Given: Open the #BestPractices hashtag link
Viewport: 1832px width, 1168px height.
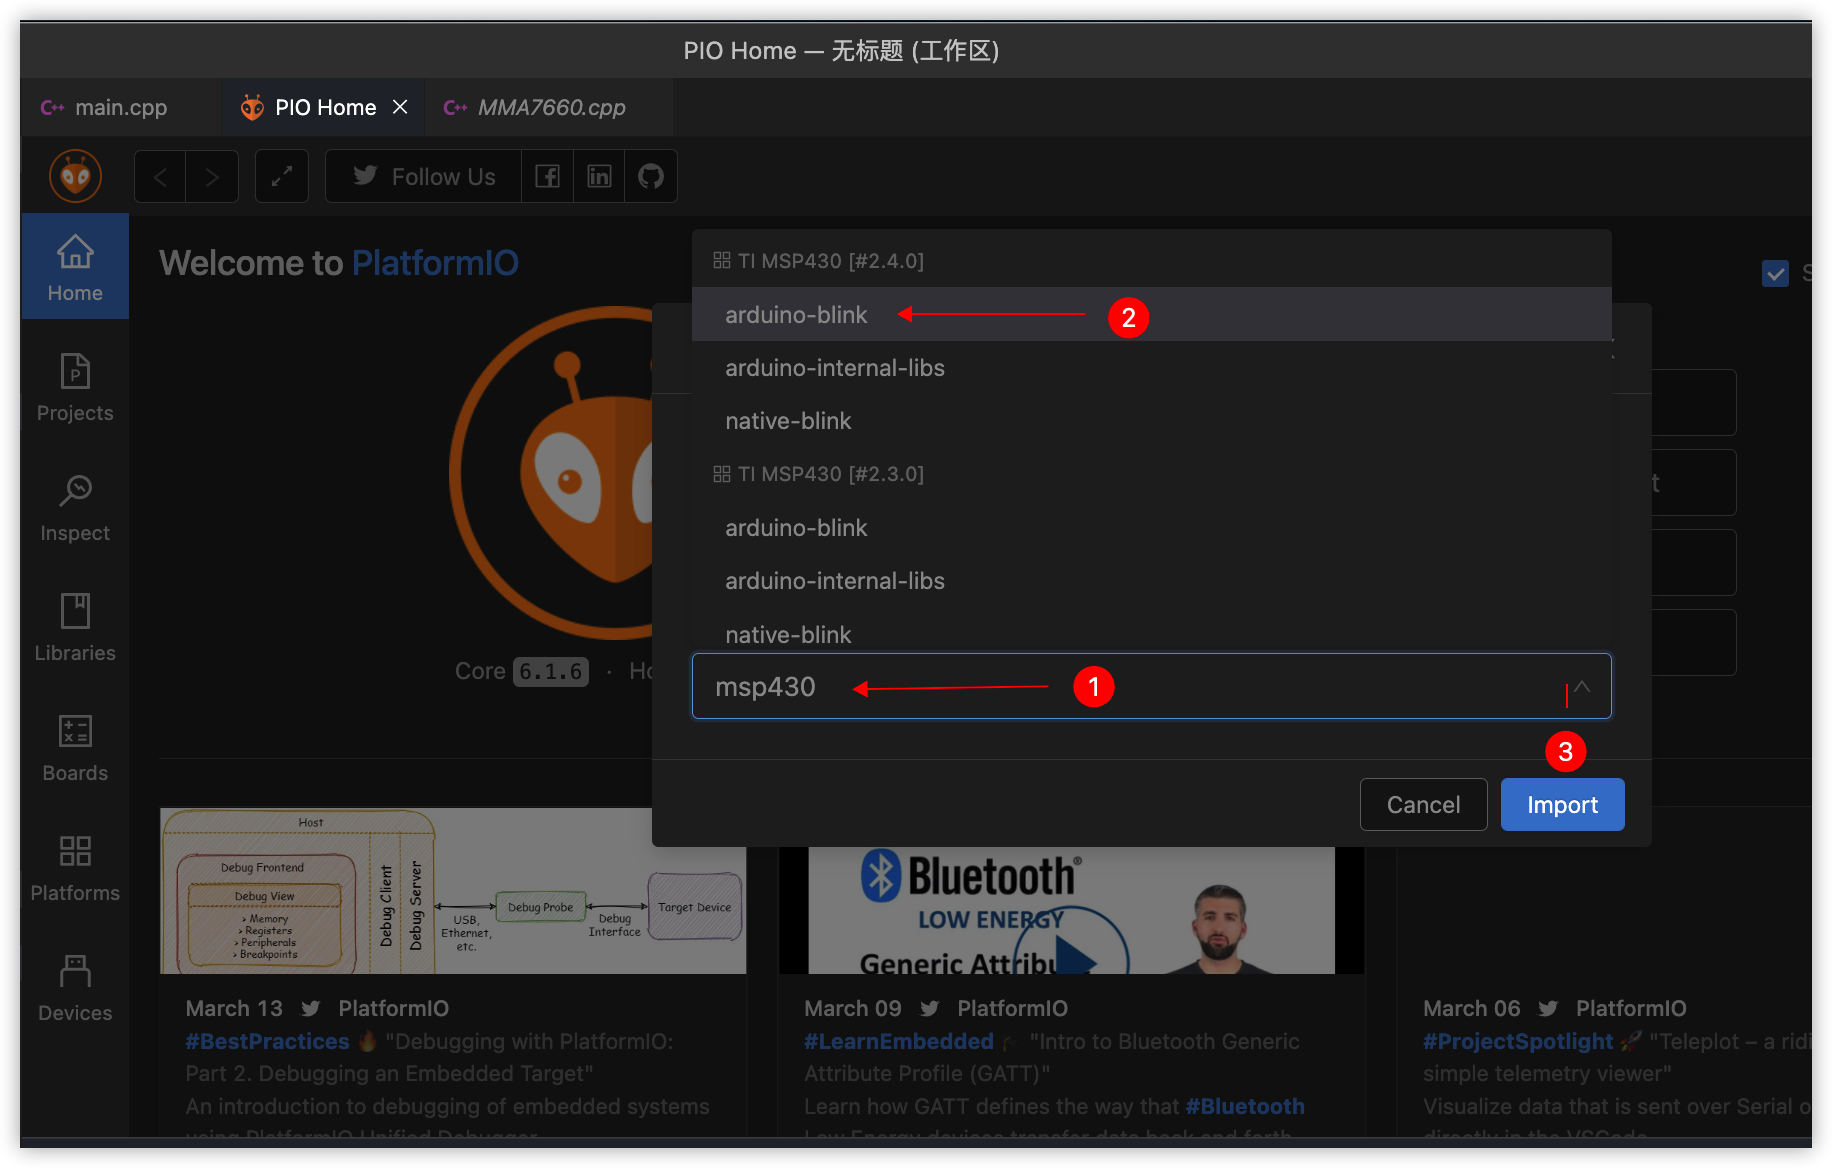Looking at the screenshot, I should [x=267, y=1041].
